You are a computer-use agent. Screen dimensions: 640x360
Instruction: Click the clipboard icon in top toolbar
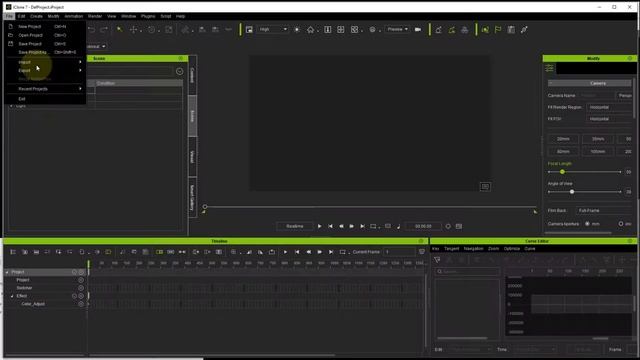point(511,29)
